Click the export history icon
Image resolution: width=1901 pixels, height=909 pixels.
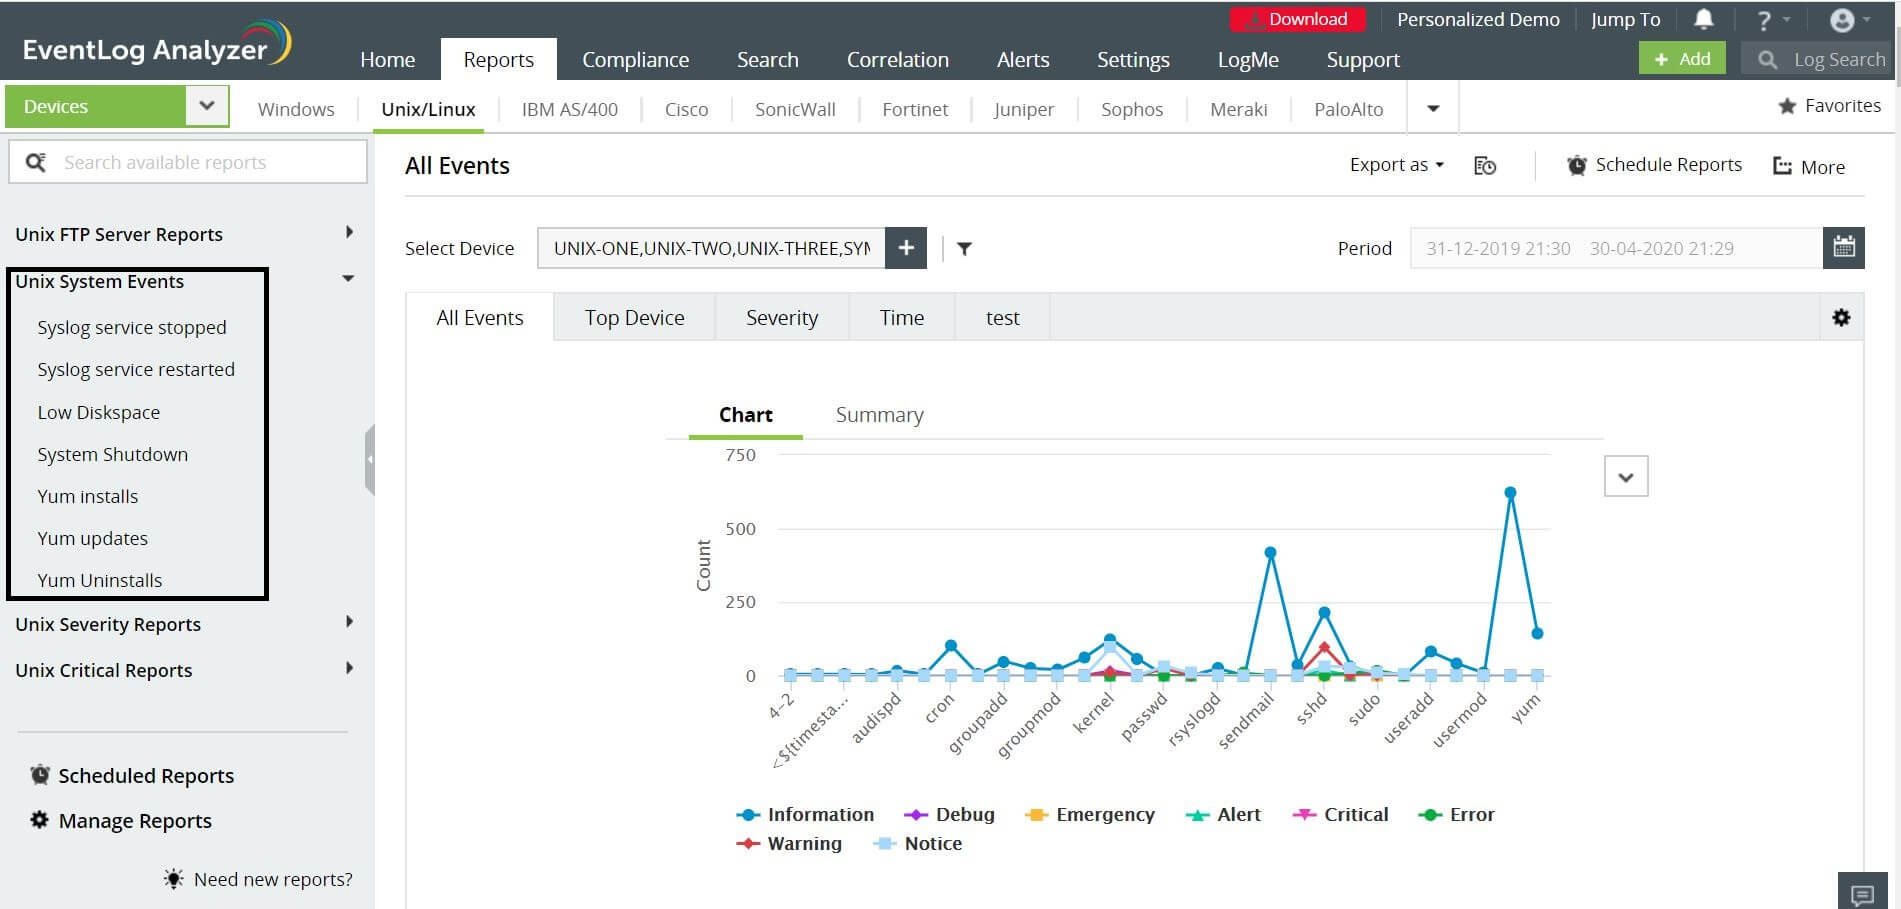1485,166
